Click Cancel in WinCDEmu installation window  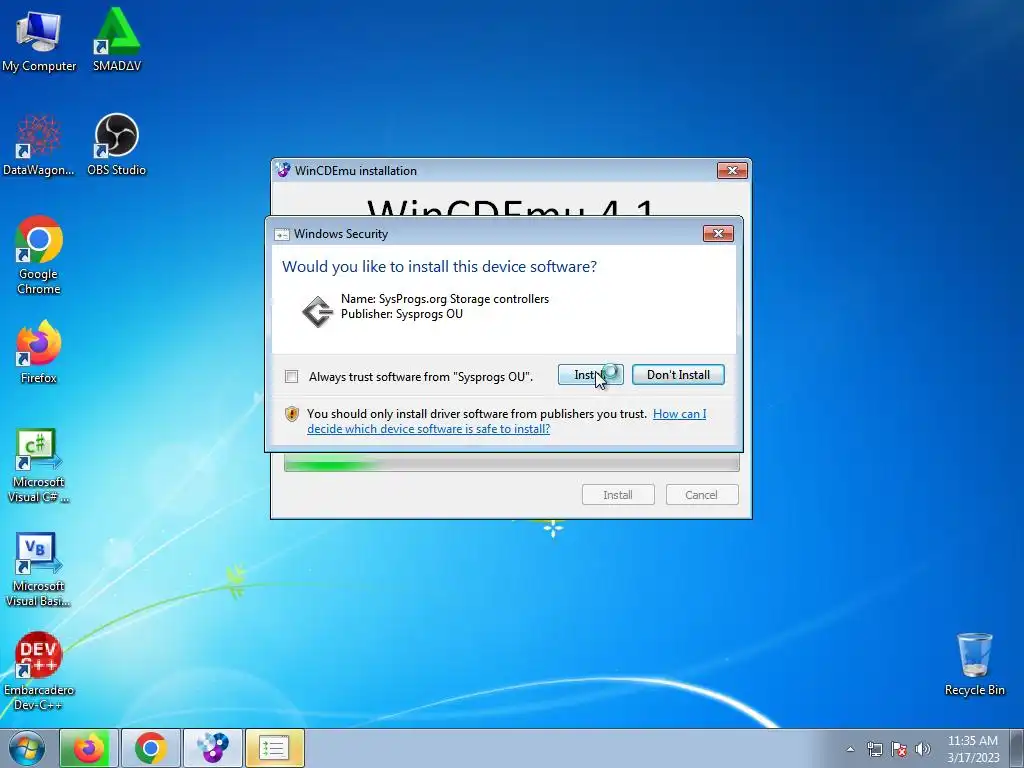pos(701,495)
